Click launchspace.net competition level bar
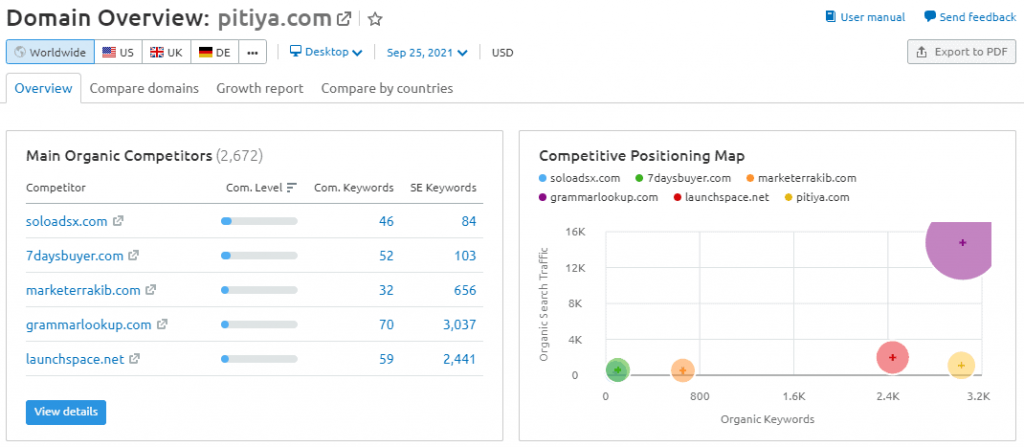The height and width of the screenshot is (447, 1024). (259, 359)
